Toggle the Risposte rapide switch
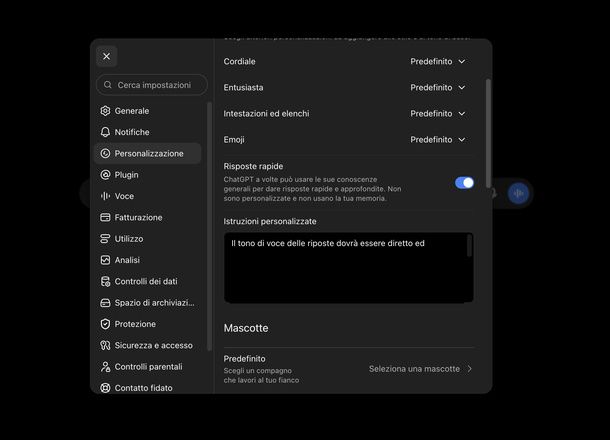610x440 pixels. click(465, 183)
